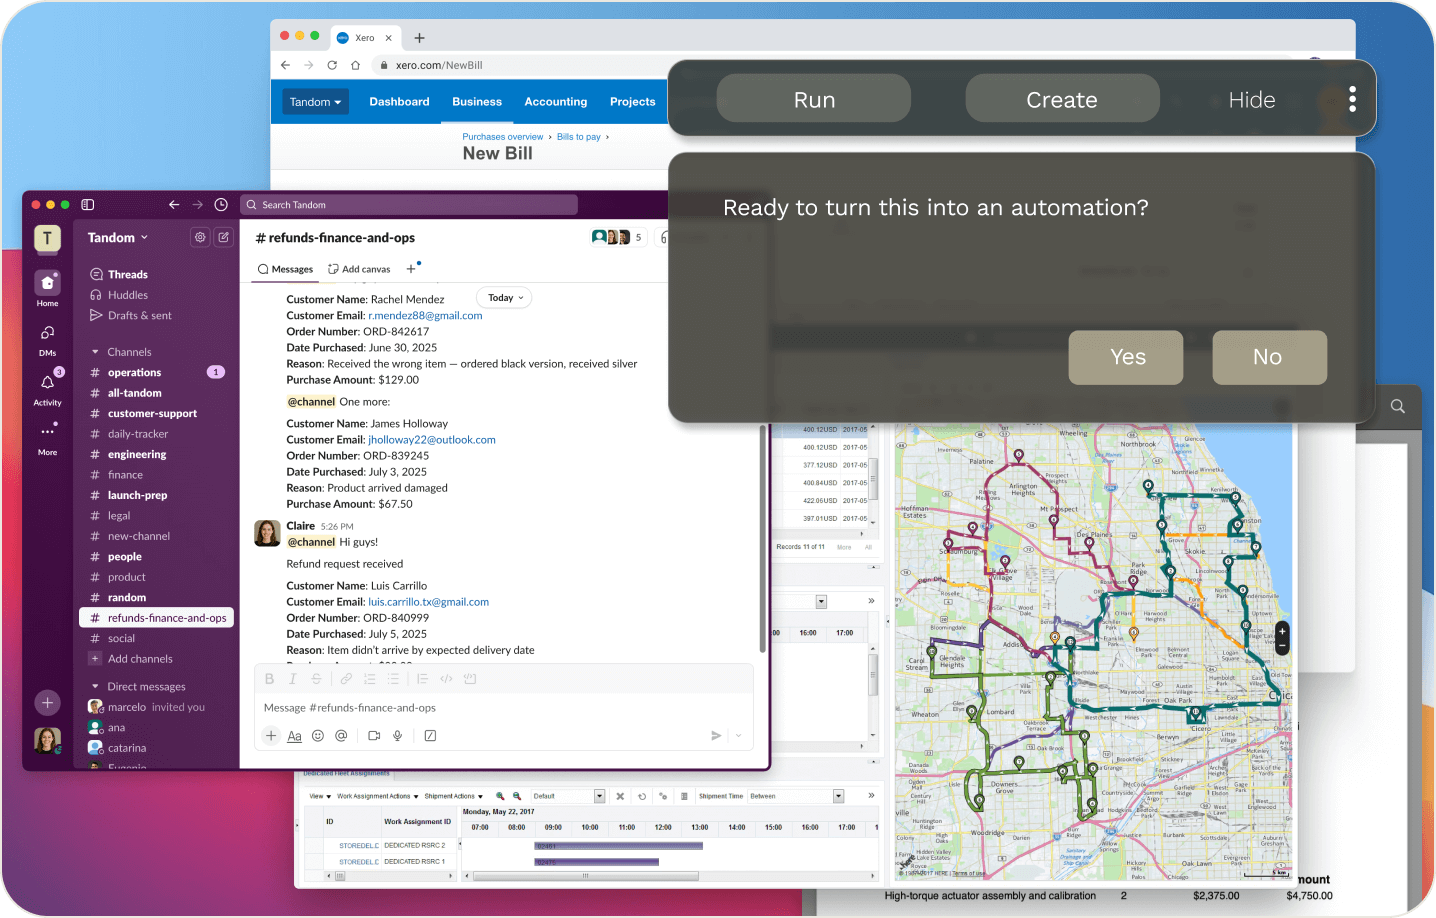Open slash shortcuts in message composer

point(430,736)
